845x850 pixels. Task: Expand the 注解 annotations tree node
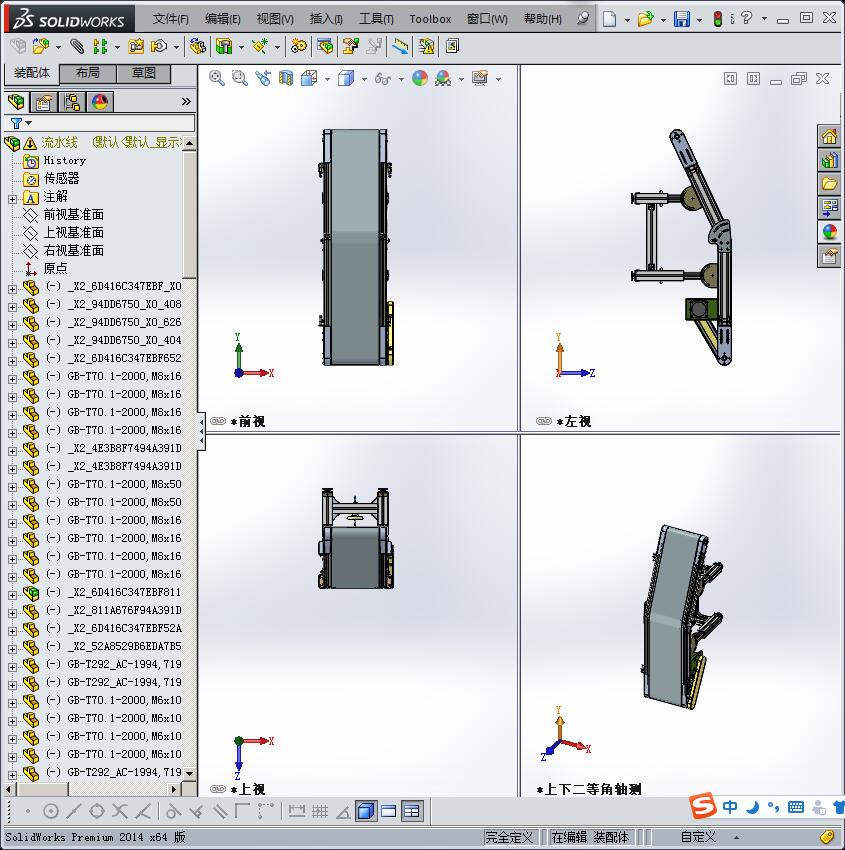[12, 199]
